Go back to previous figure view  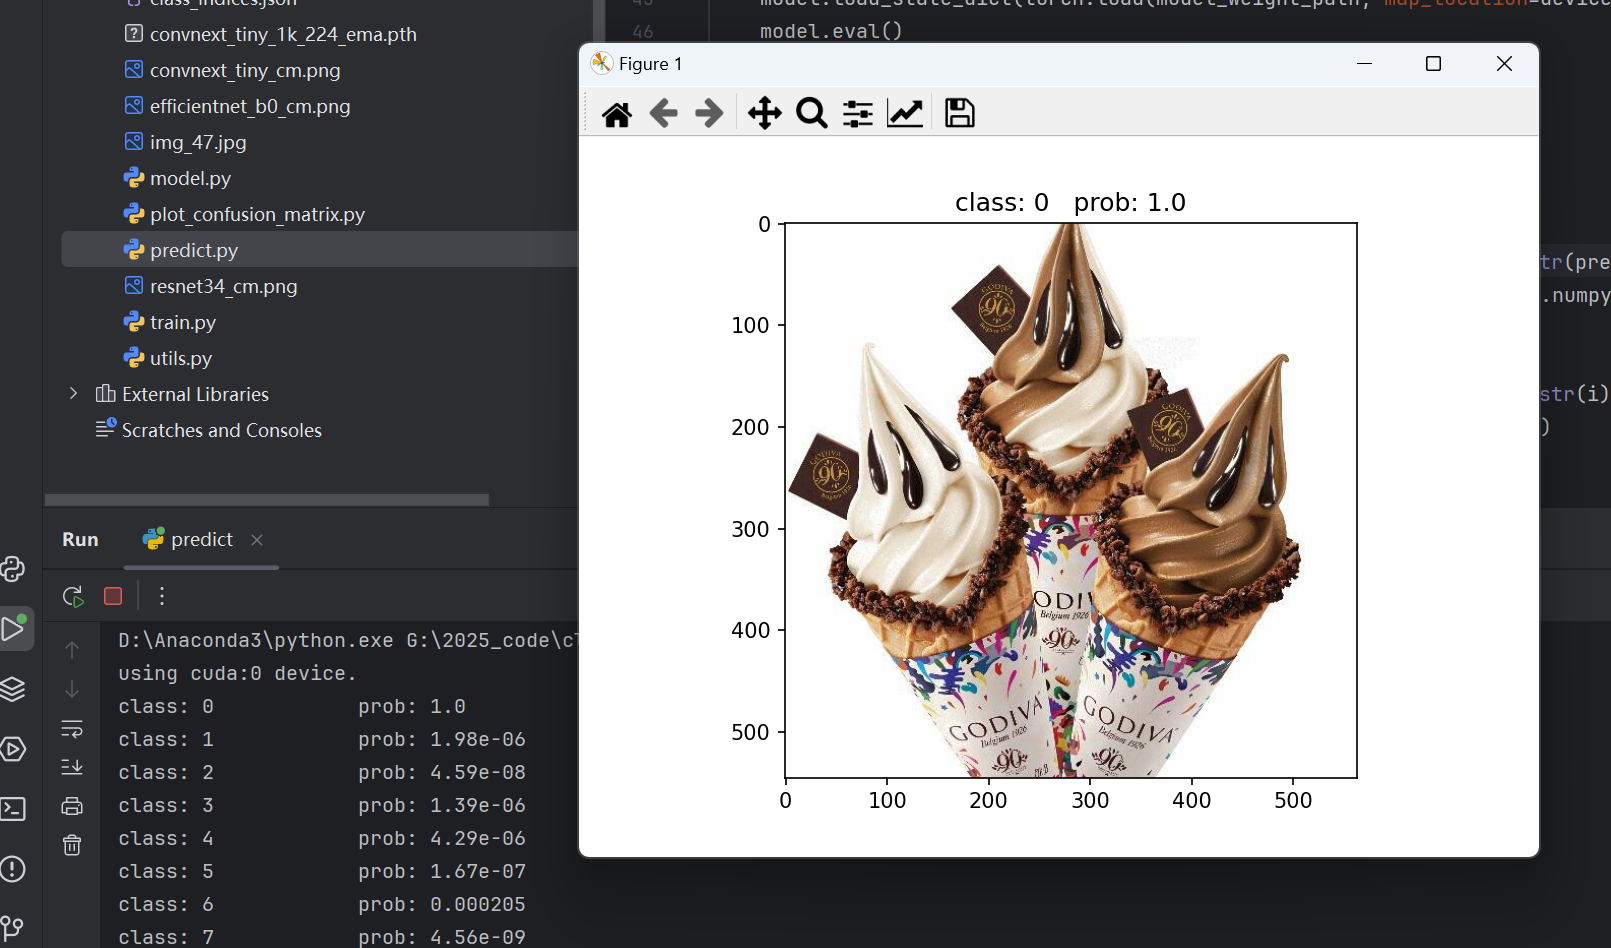point(663,114)
